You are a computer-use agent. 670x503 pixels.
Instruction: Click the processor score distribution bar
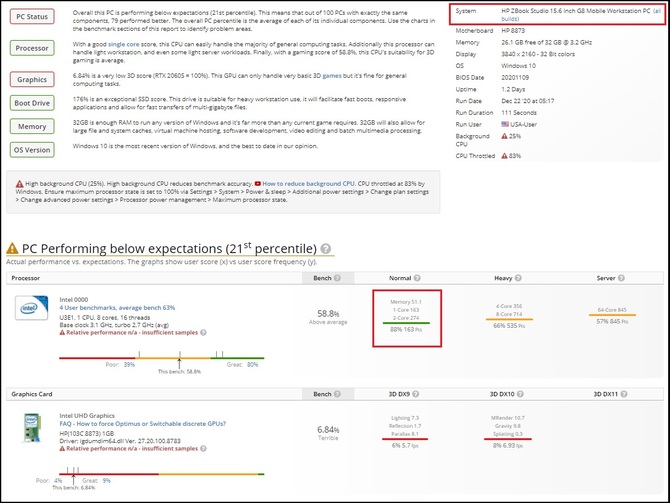tap(162, 358)
